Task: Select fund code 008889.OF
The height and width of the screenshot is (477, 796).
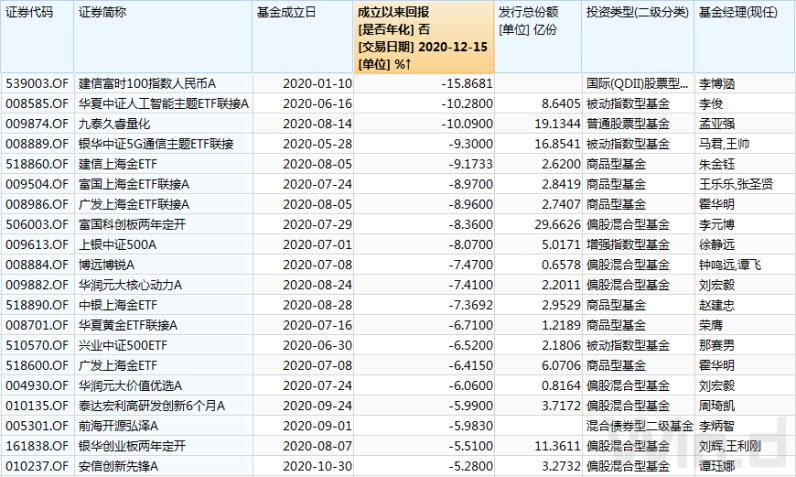Action: 37,144
